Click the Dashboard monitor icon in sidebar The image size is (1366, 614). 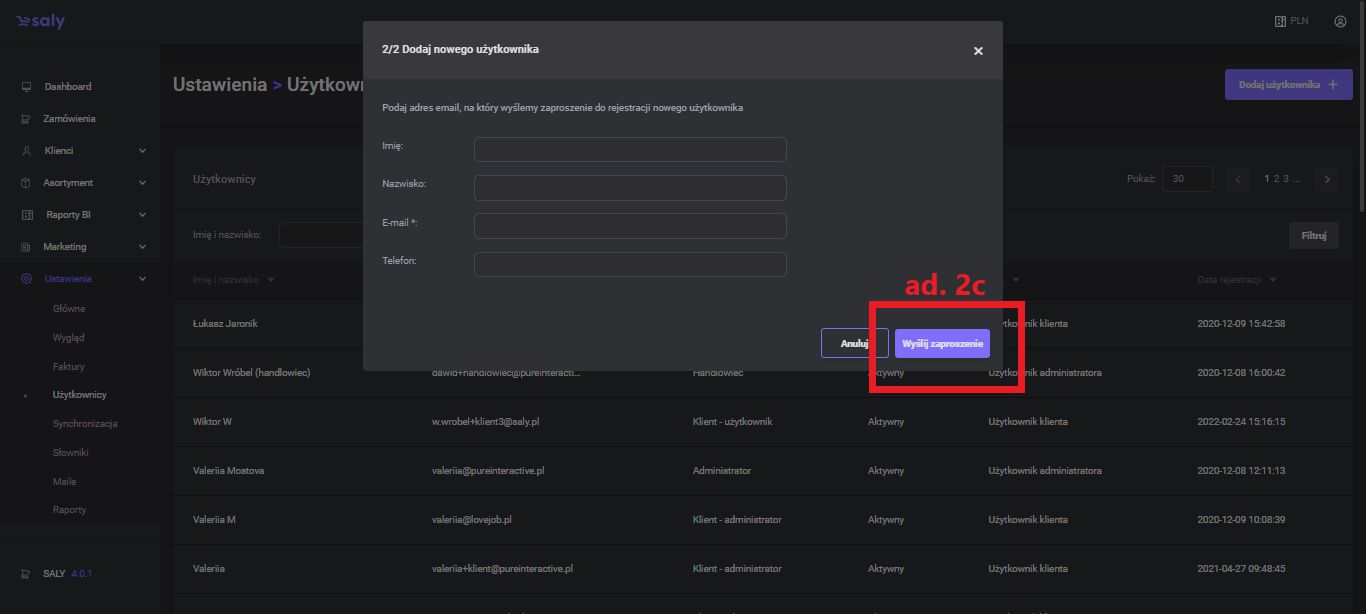[26, 87]
